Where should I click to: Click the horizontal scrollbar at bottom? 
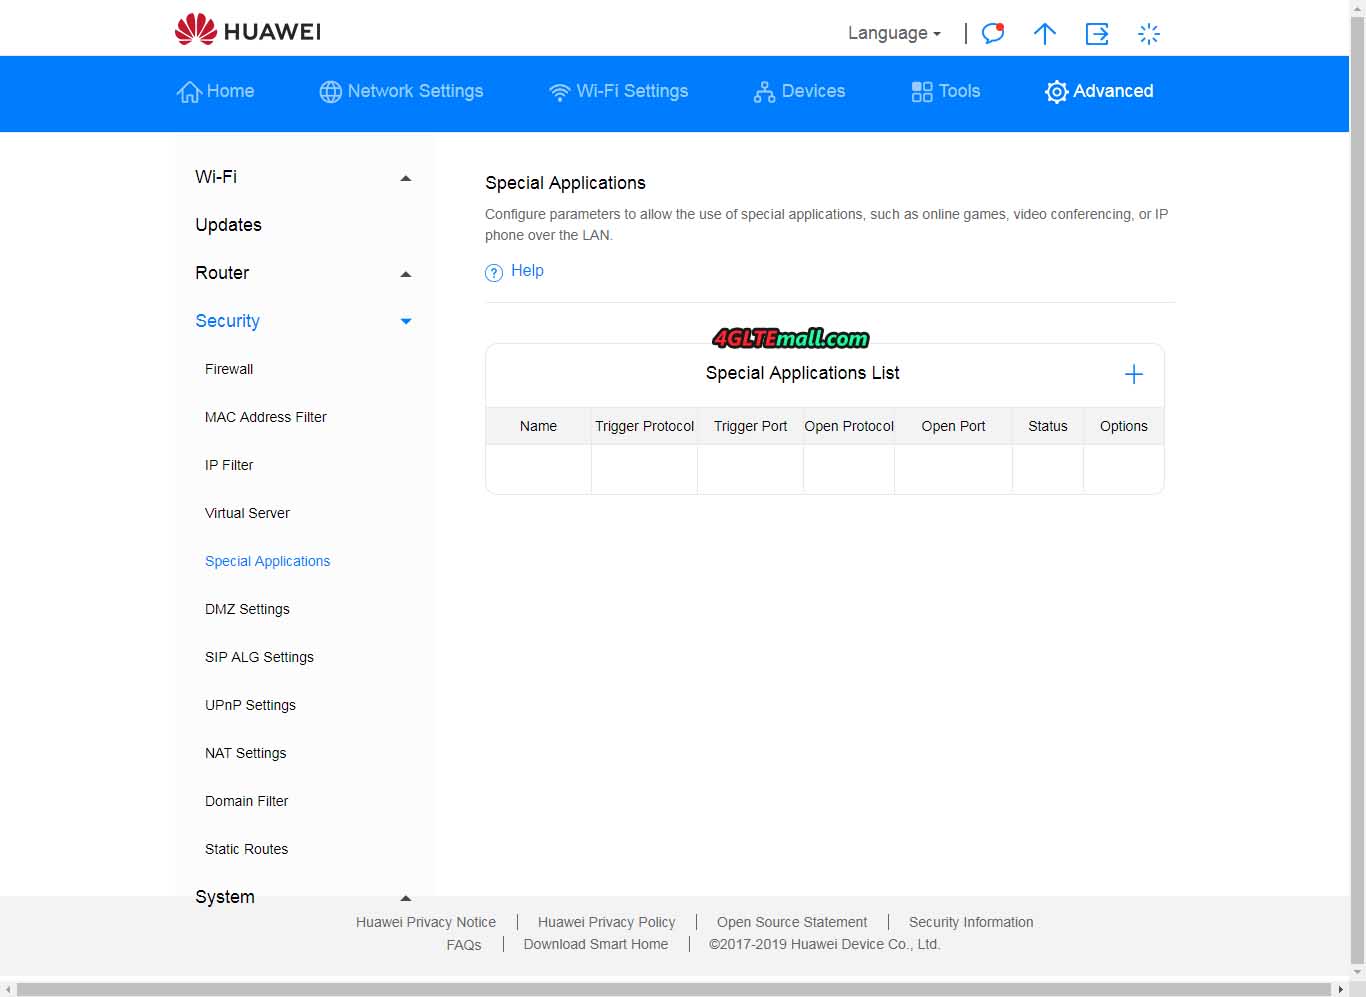(x=676, y=989)
